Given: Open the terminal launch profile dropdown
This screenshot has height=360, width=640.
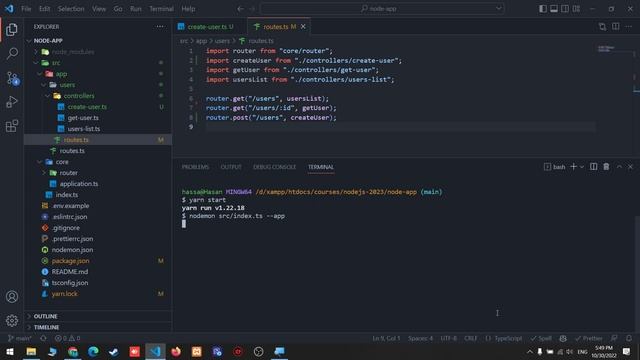Looking at the screenshot, I should point(582,167).
